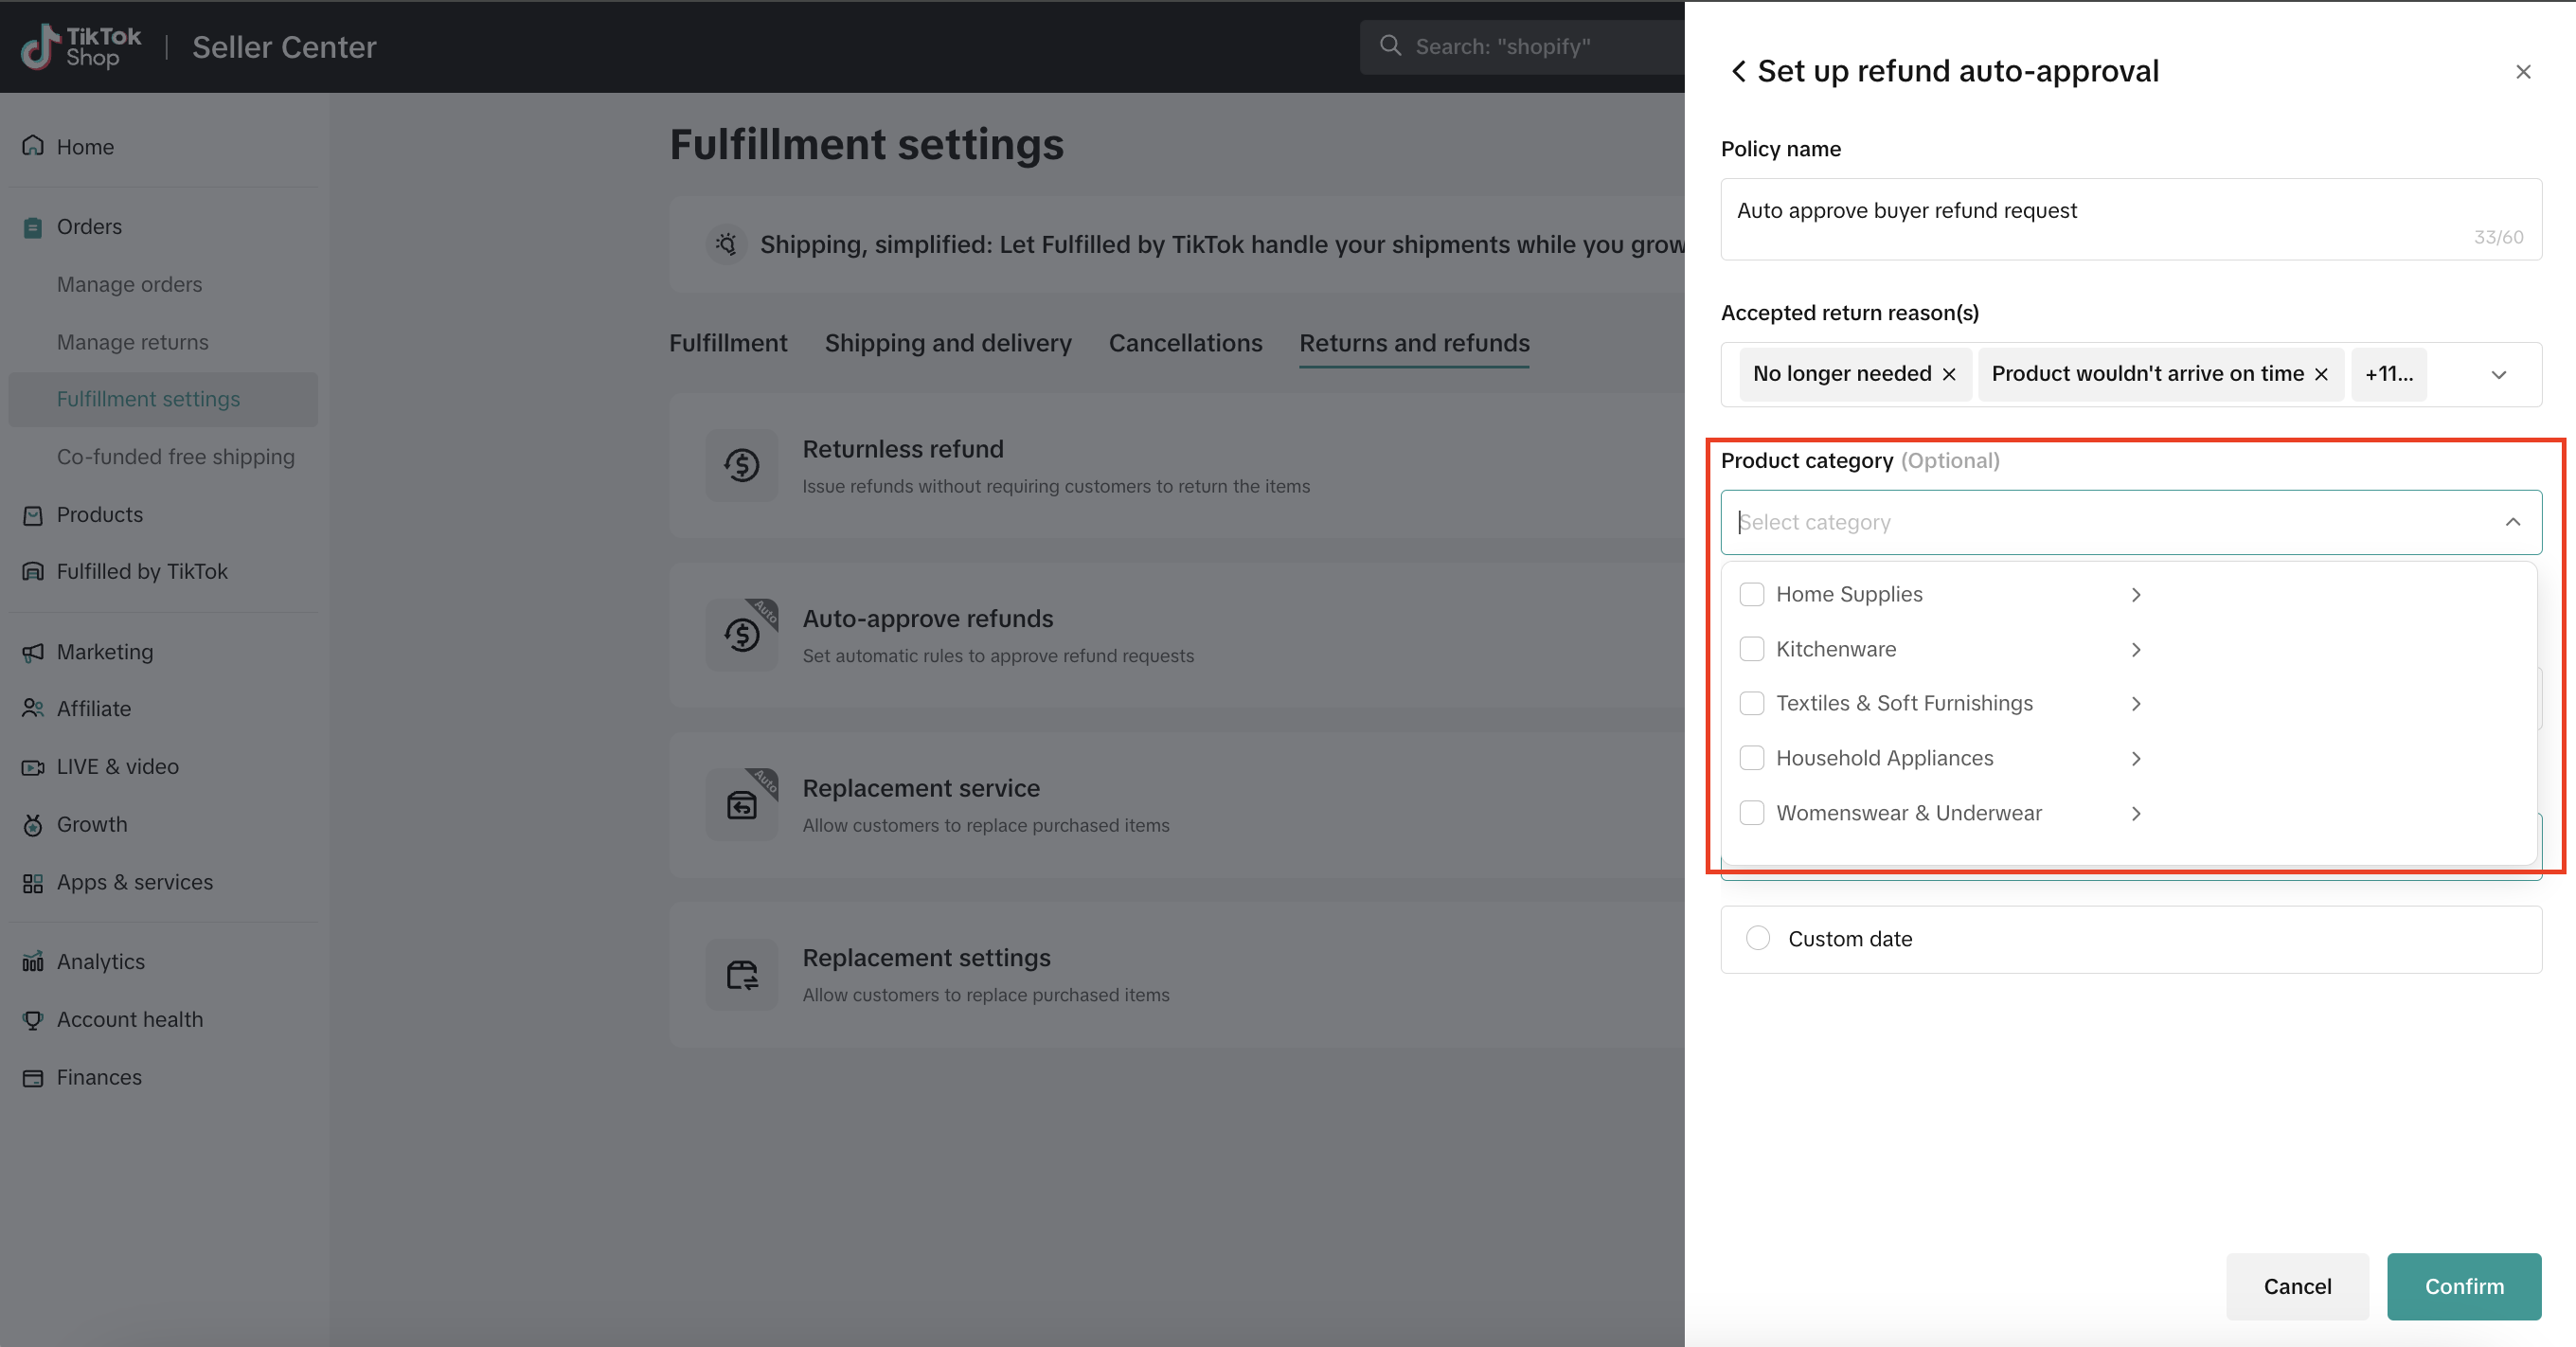Expand the Household Appliances subcategories
This screenshot has width=2576, height=1347.
point(2135,759)
